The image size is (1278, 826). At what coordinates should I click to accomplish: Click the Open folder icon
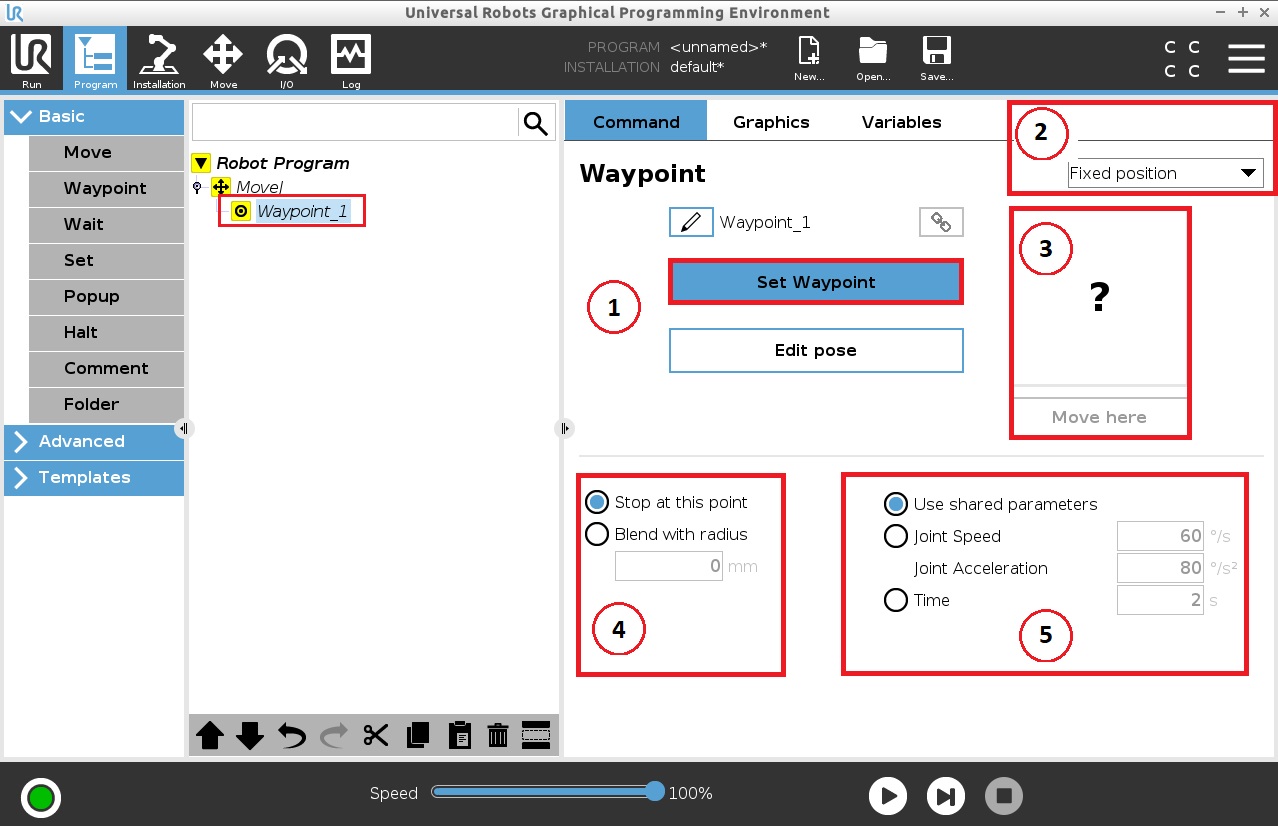tap(873, 58)
